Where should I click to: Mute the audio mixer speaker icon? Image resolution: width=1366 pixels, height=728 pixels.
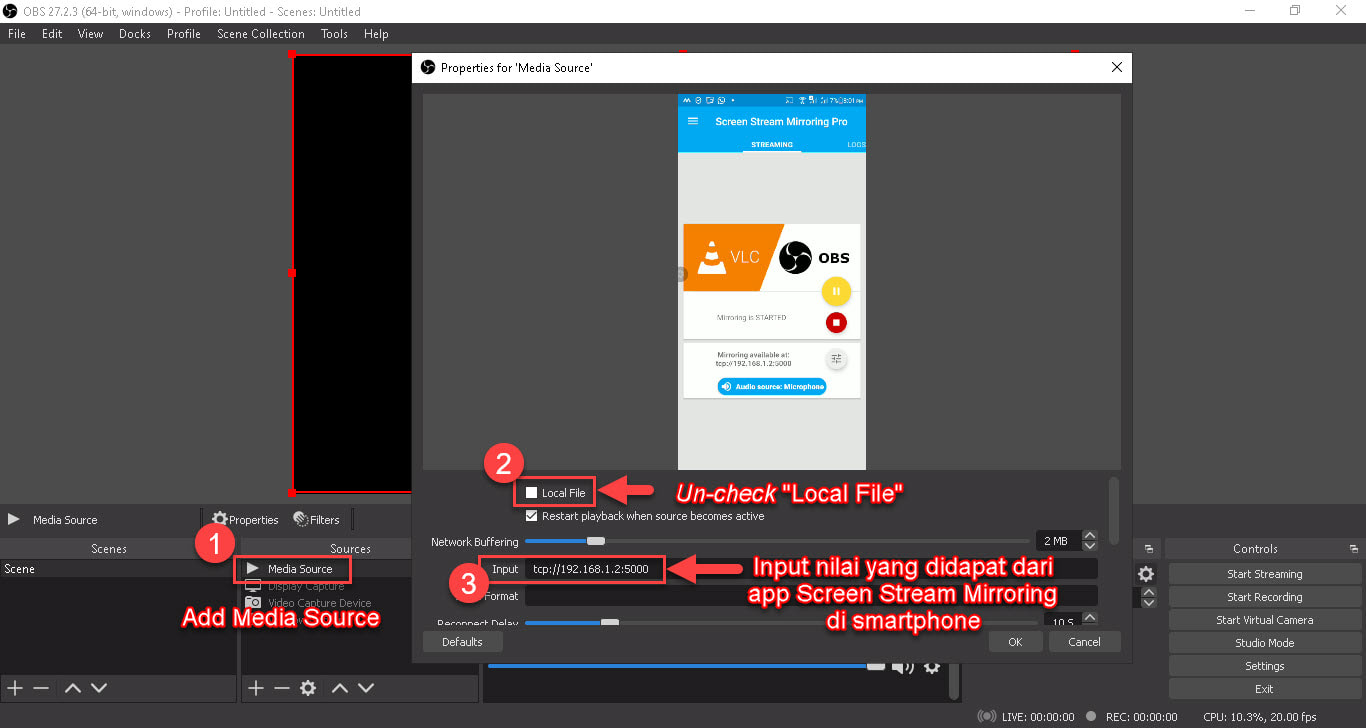902,667
